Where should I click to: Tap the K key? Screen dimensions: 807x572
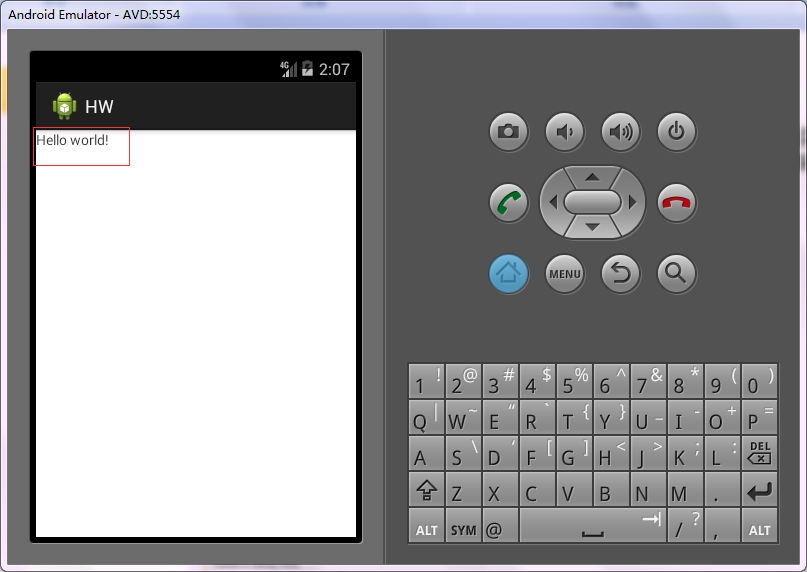(x=686, y=453)
